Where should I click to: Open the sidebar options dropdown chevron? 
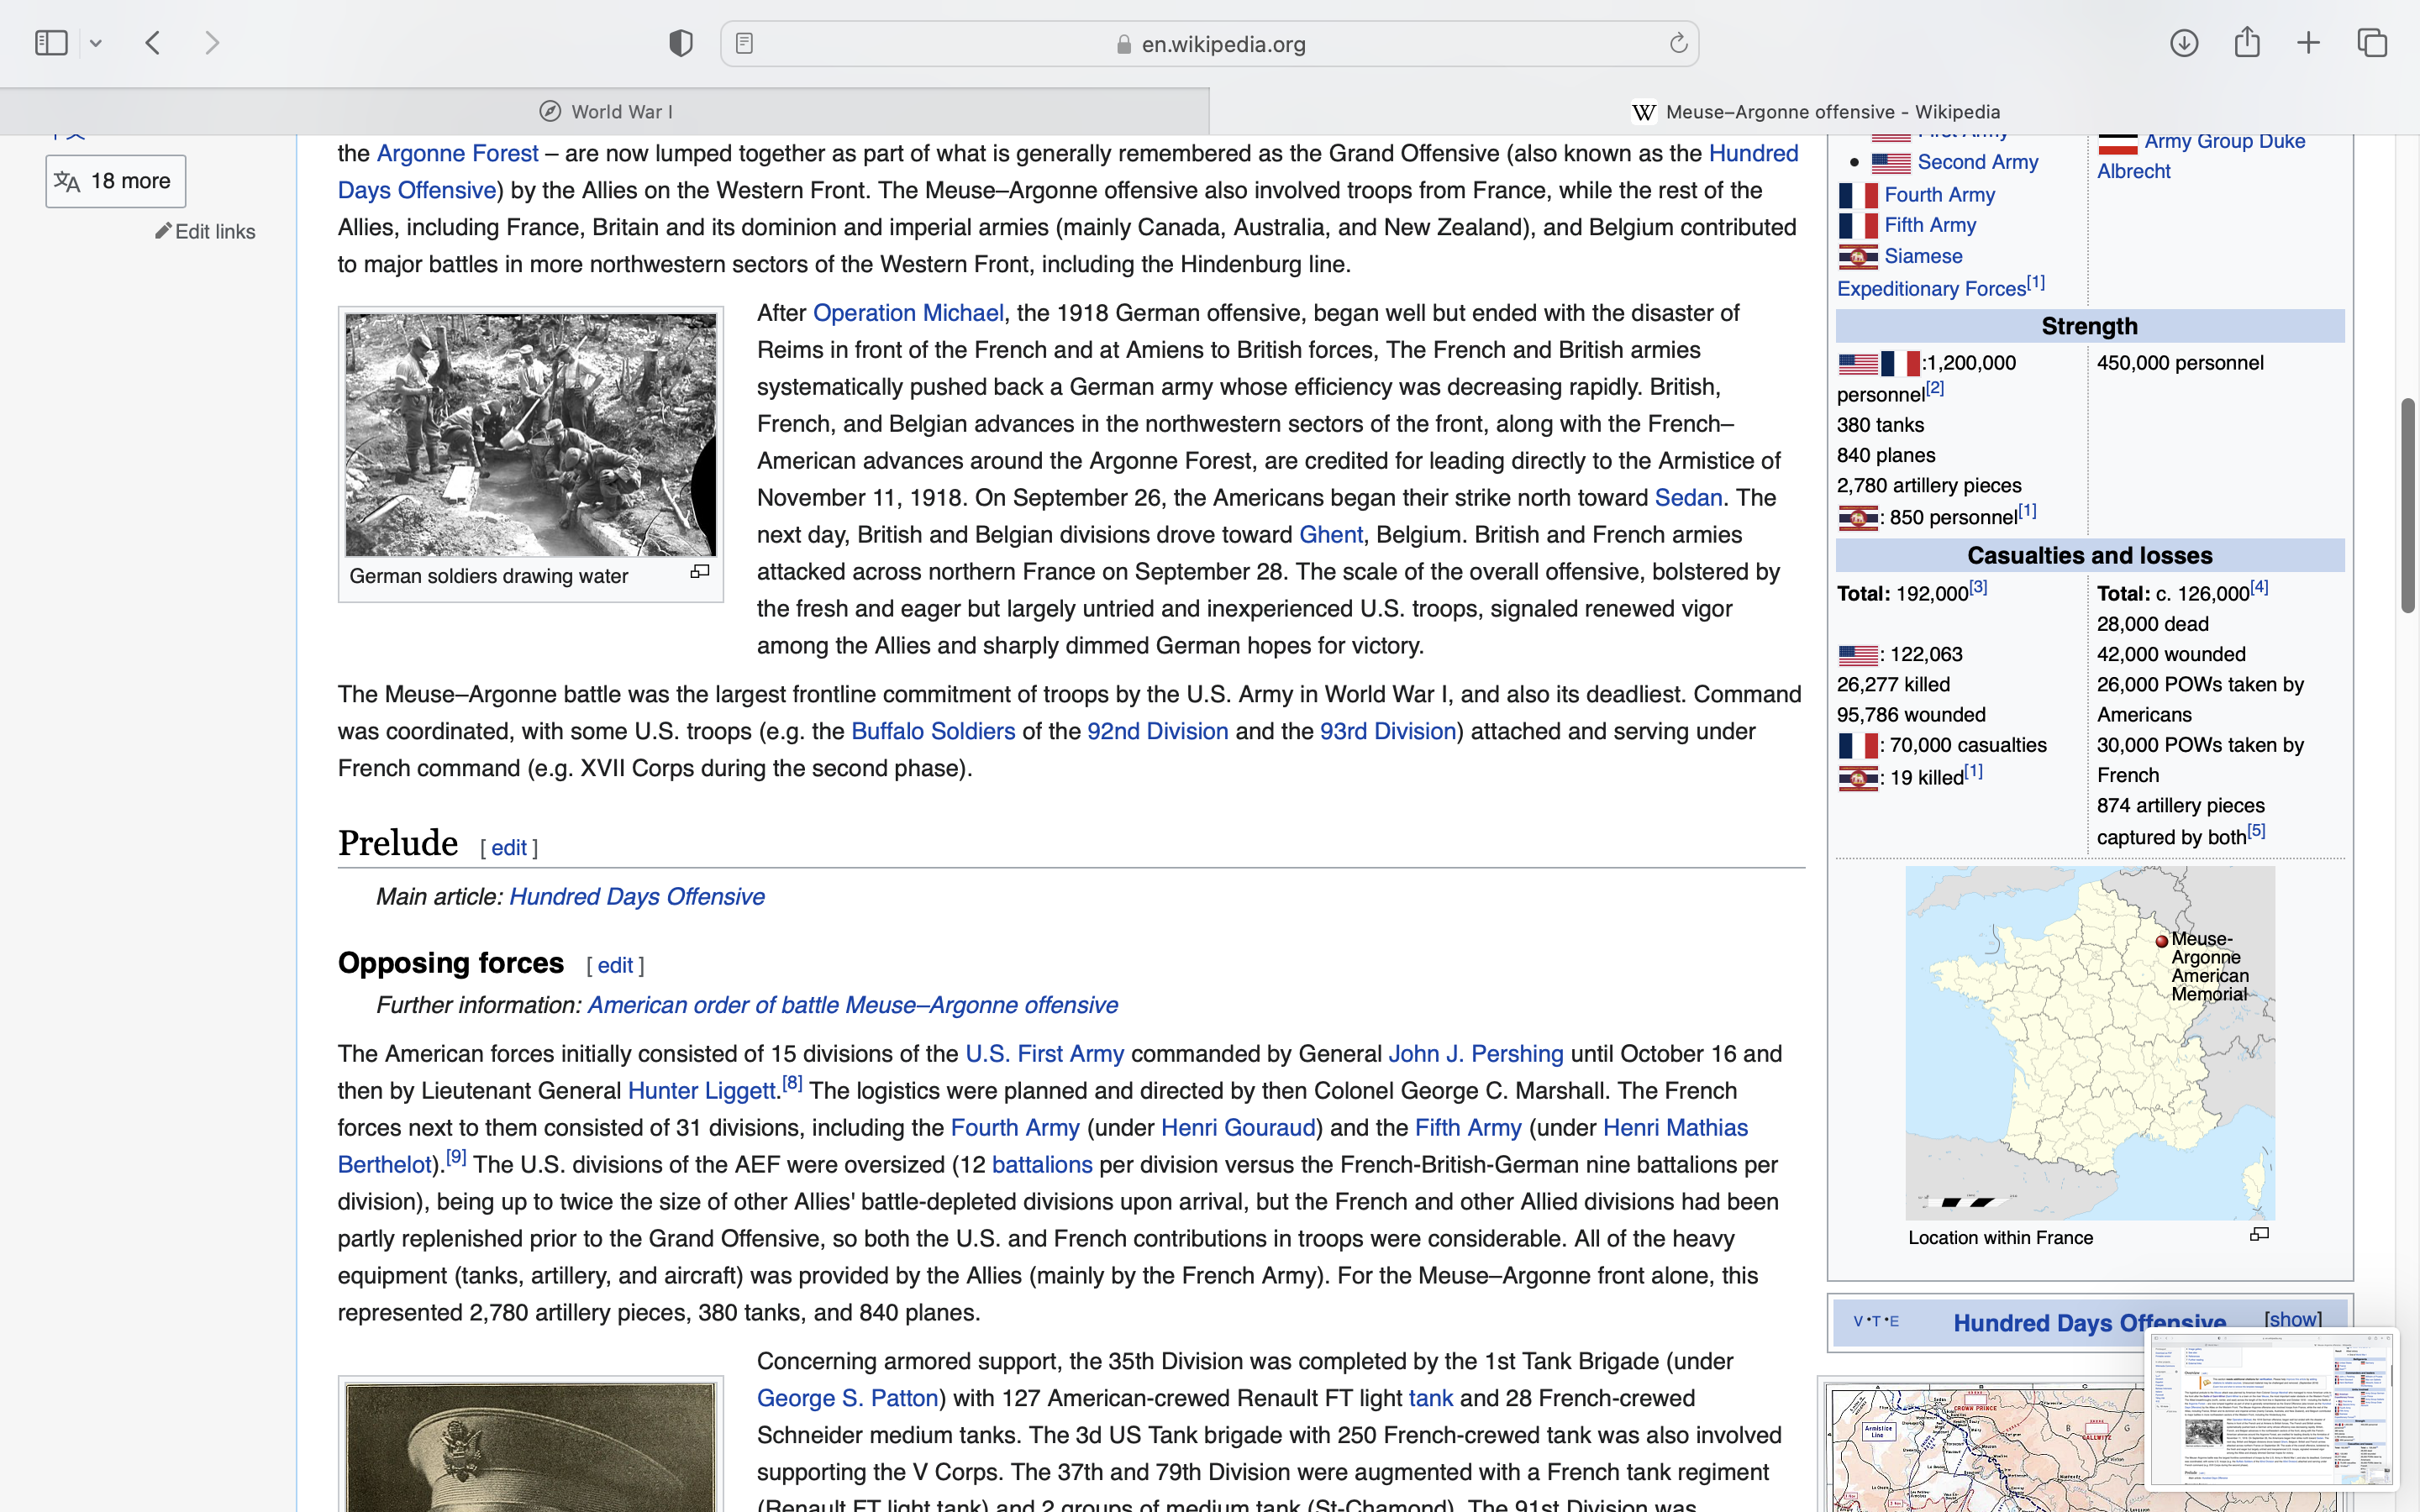(96, 43)
